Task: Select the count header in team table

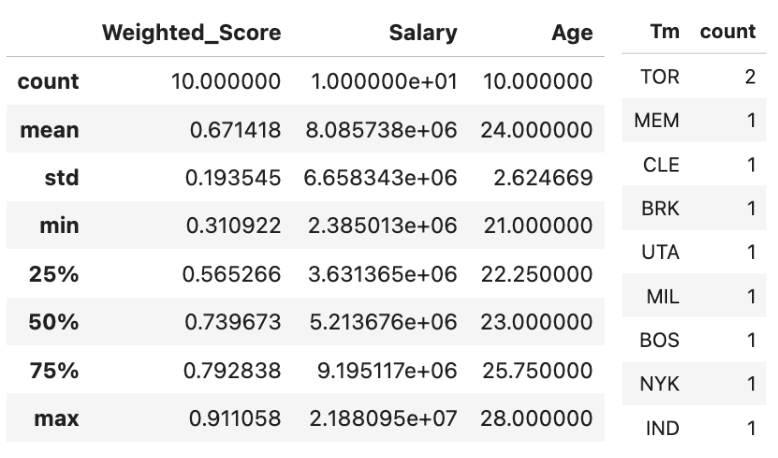Action: pyautogui.click(x=727, y=31)
